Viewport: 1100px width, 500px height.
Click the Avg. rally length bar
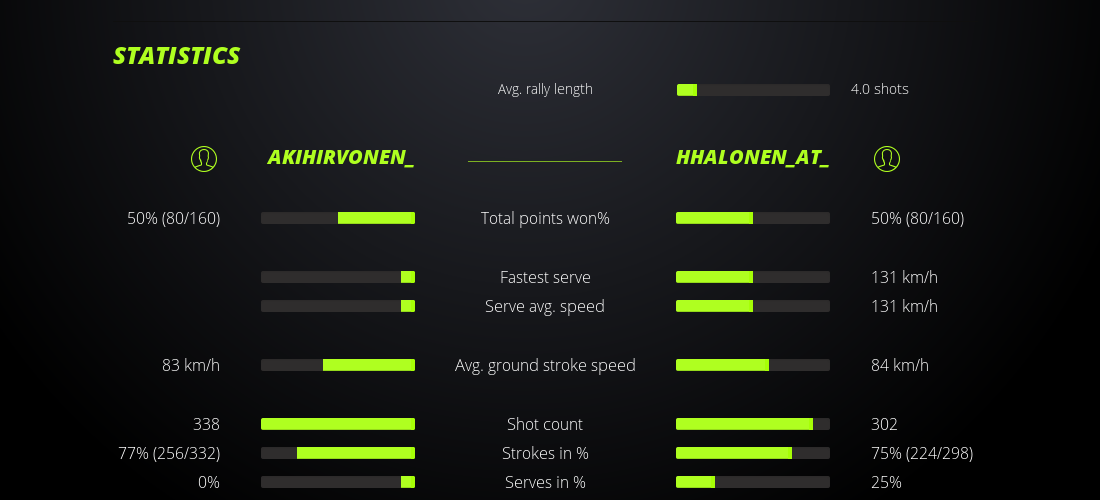click(x=753, y=90)
